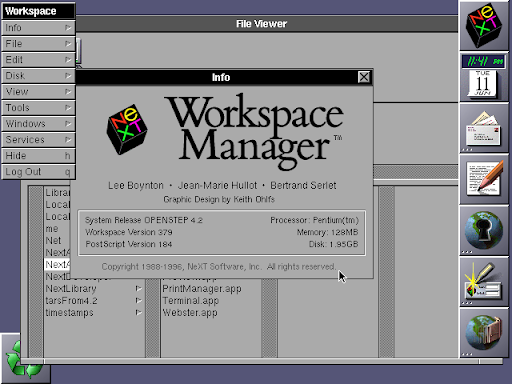Open the View submenu

pos(38,92)
